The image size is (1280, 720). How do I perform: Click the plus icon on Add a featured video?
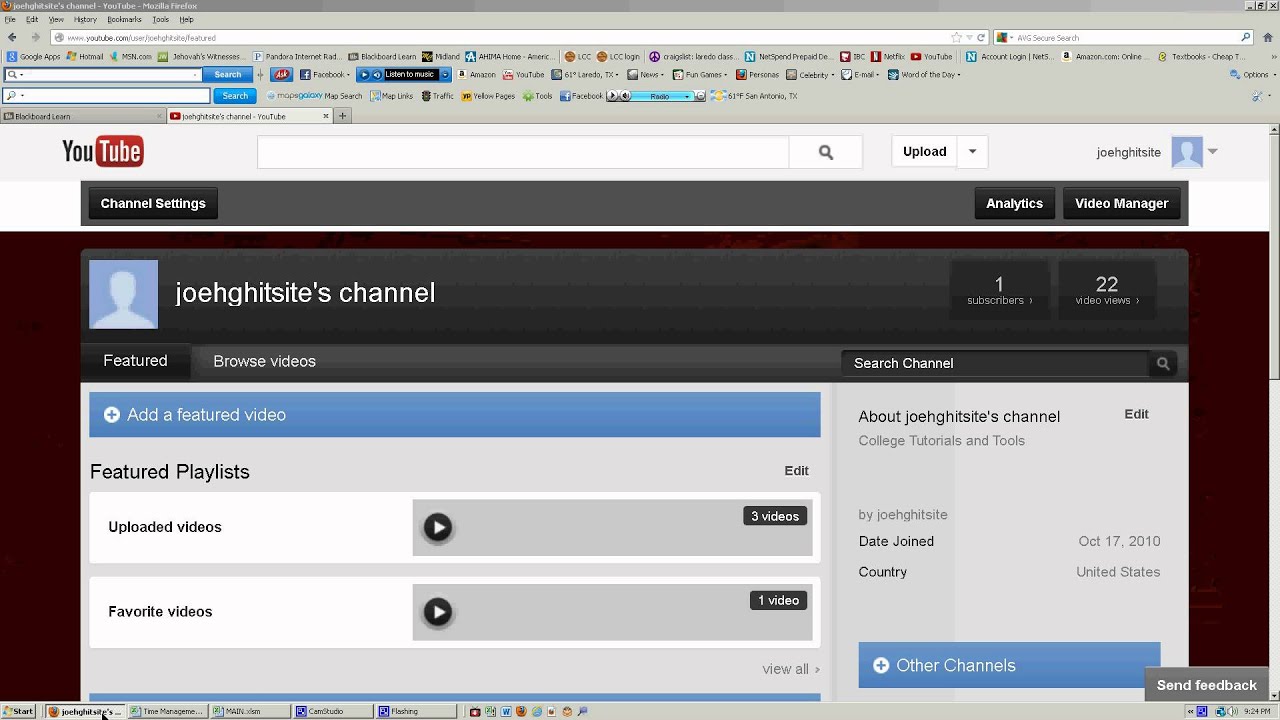point(112,415)
